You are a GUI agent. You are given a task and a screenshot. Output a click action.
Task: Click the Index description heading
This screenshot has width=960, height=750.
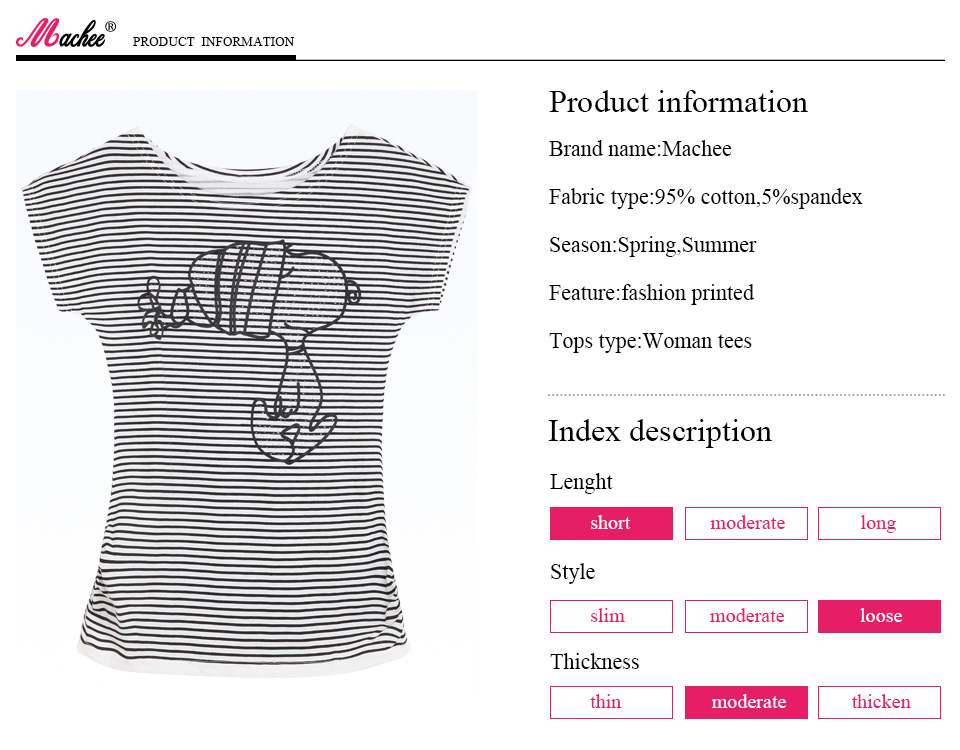pos(660,431)
